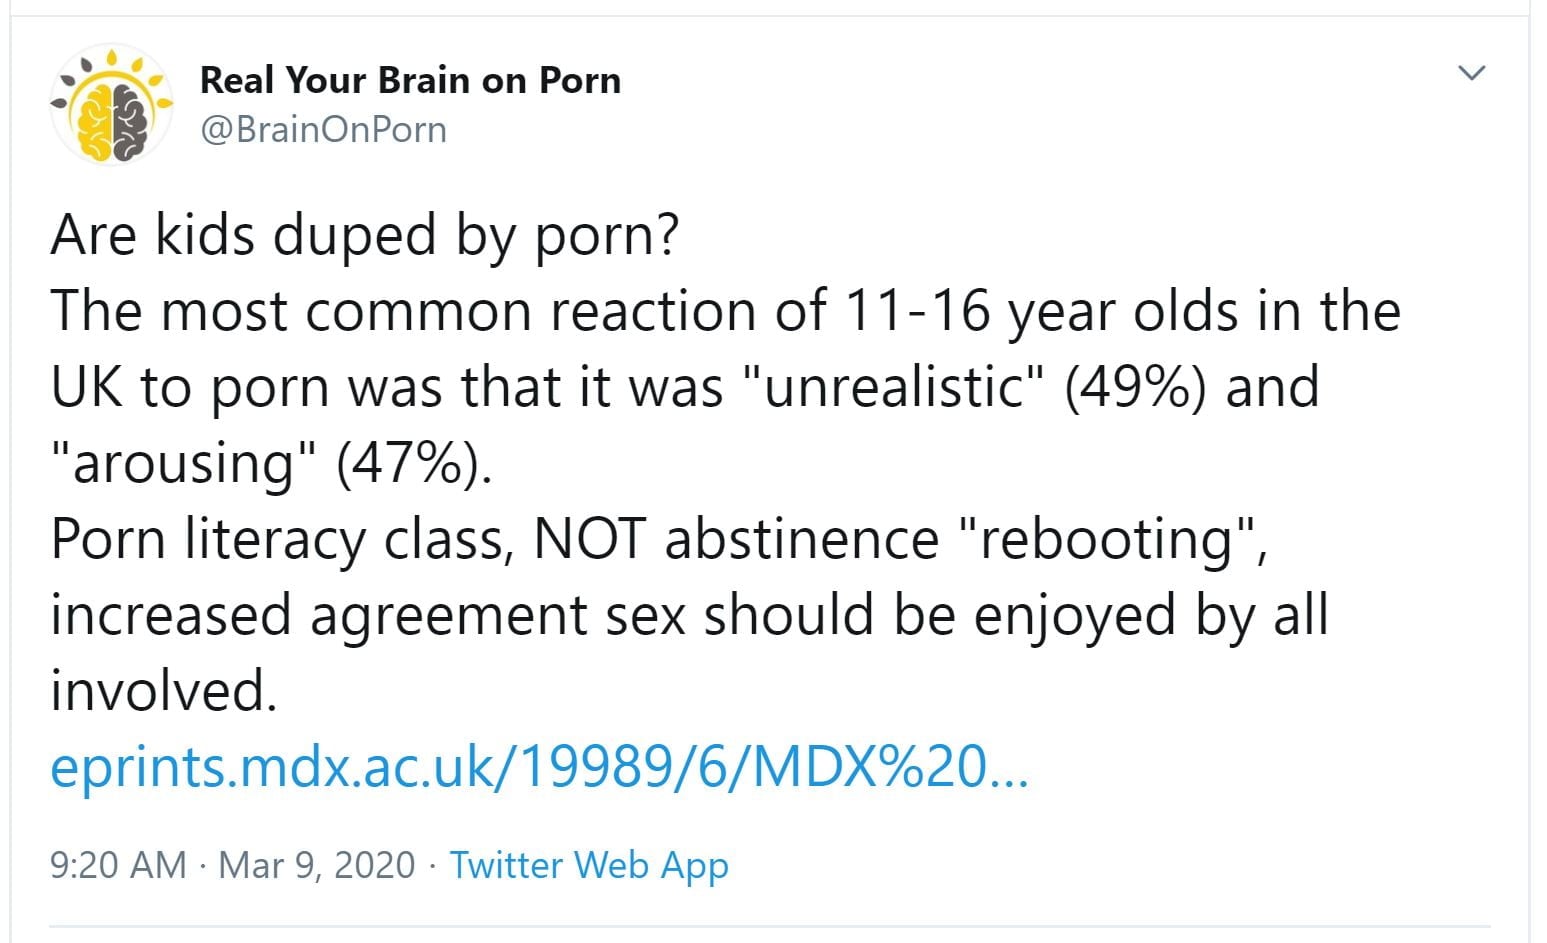Open the eprints.mdx.ac.uk link
The height and width of the screenshot is (943, 1547).
point(538,767)
